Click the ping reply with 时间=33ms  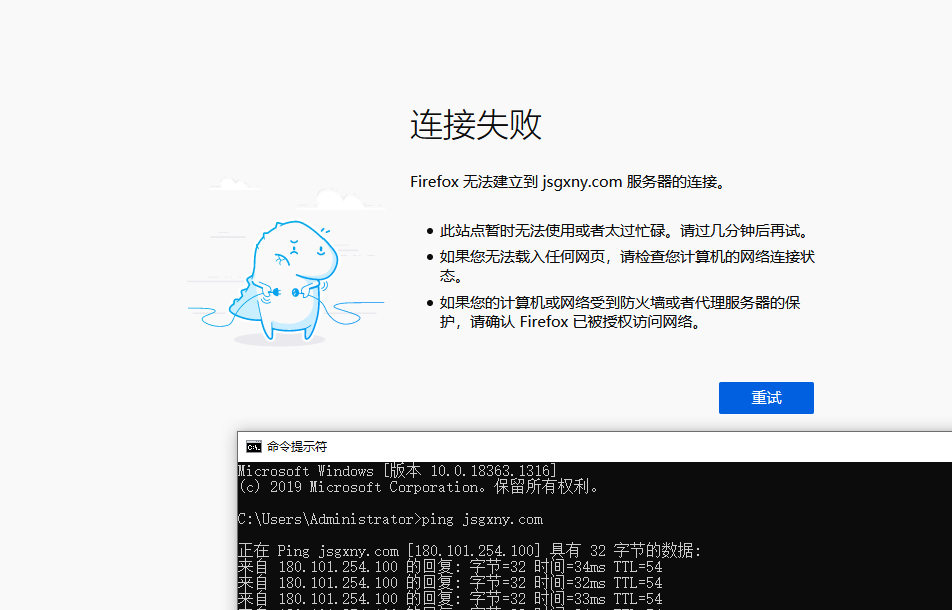click(x=450, y=598)
